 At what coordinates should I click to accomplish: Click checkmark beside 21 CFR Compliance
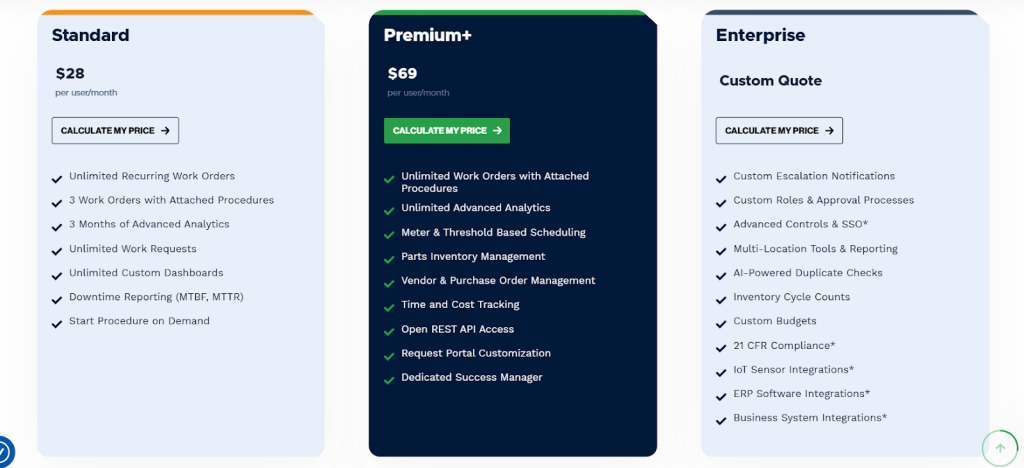point(721,347)
